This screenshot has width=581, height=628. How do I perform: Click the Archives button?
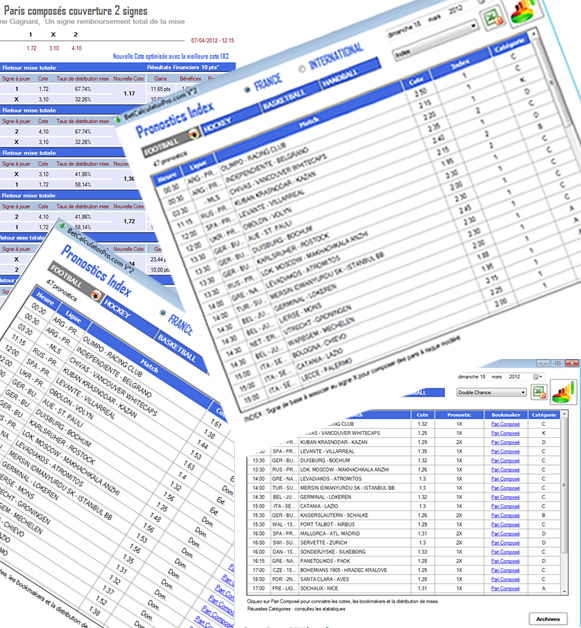pyautogui.click(x=548, y=619)
